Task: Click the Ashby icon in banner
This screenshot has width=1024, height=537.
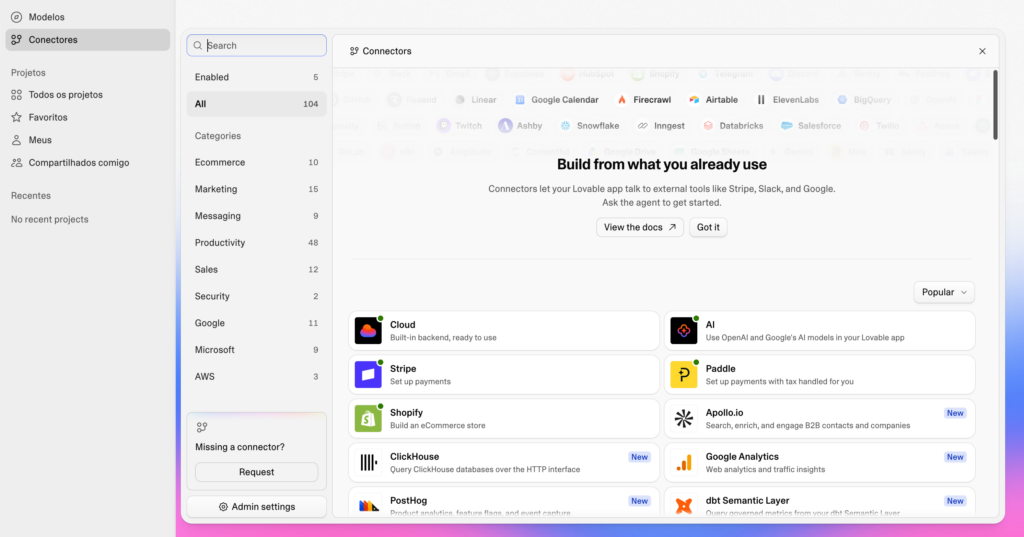Action: [505, 125]
